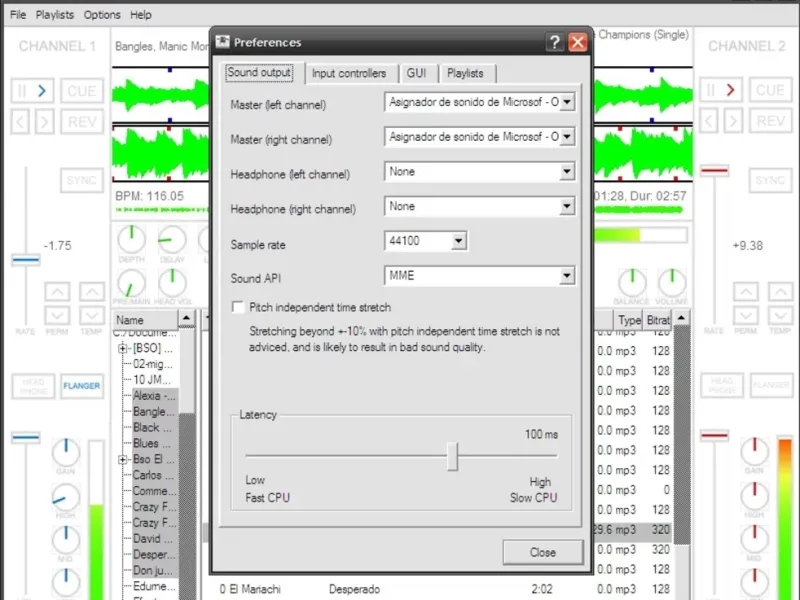Click Channel 1 HIGH knob
Image resolution: width=800 pixels, height=600 pixels.
pyautogui.click(x=66, y=497)
